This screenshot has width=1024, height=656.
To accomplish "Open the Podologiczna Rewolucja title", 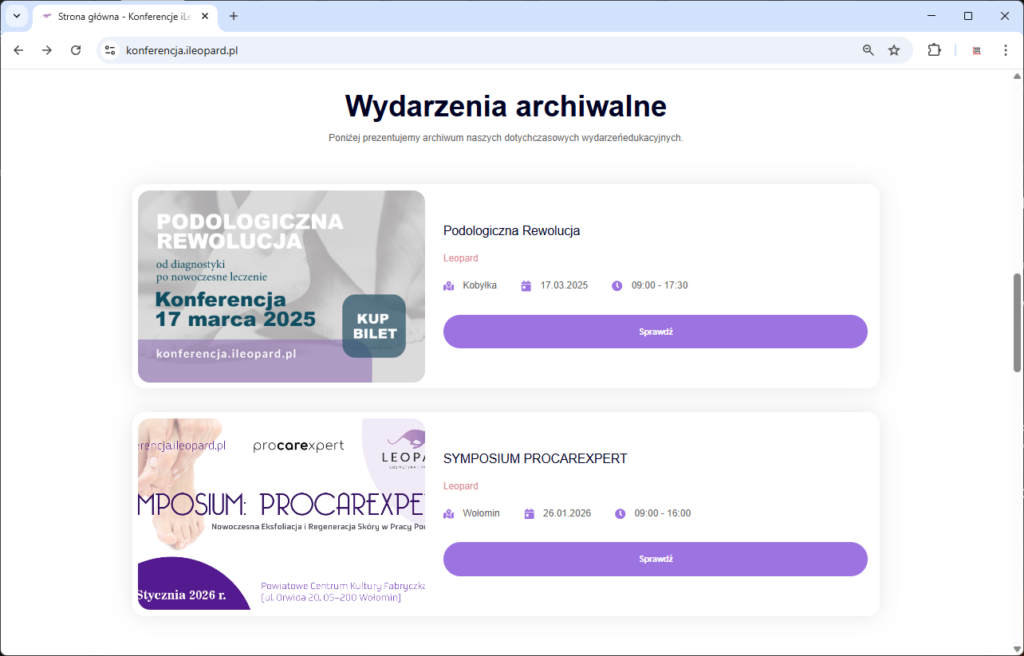I will [x=511, y=231].
